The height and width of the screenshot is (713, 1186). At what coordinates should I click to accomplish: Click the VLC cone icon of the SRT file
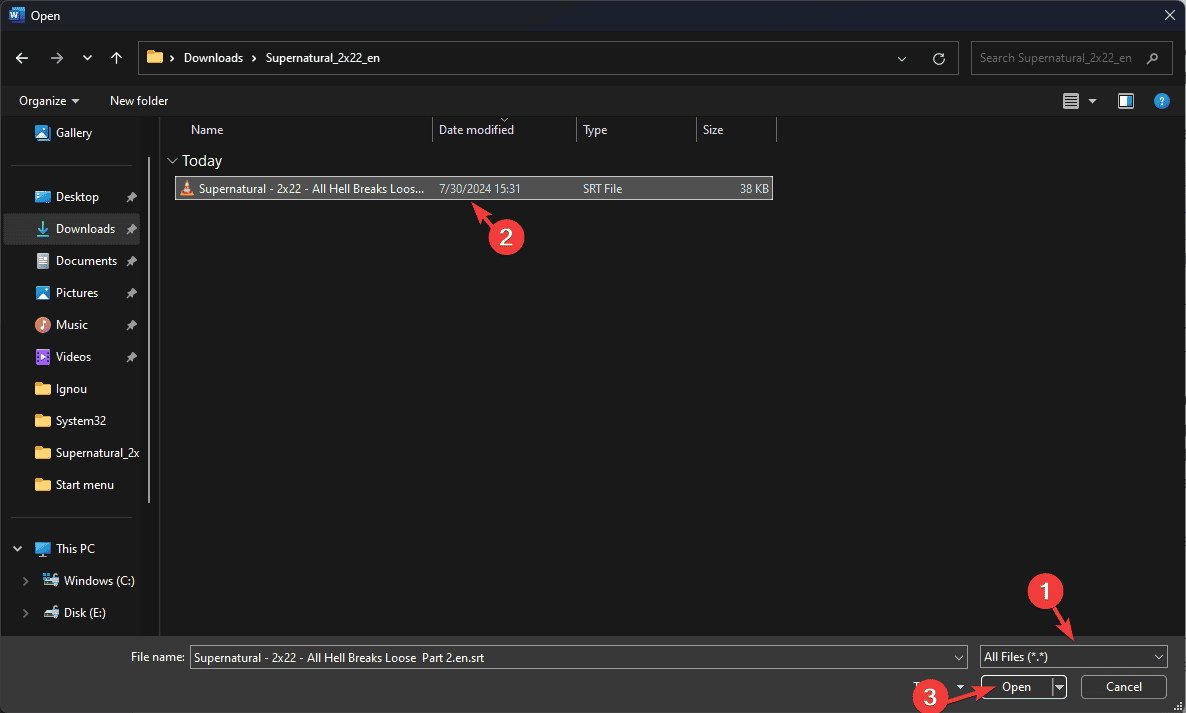tap(187, 189)
